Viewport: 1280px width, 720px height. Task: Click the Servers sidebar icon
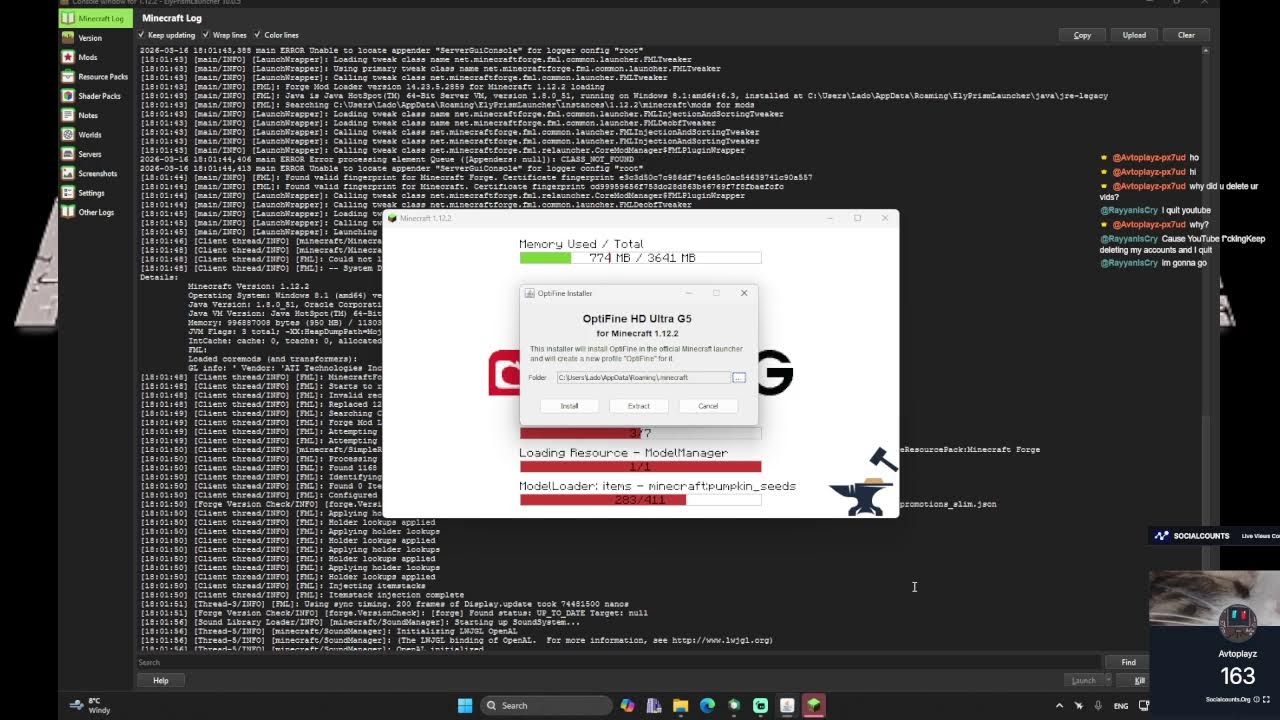[x=67, y=154]
